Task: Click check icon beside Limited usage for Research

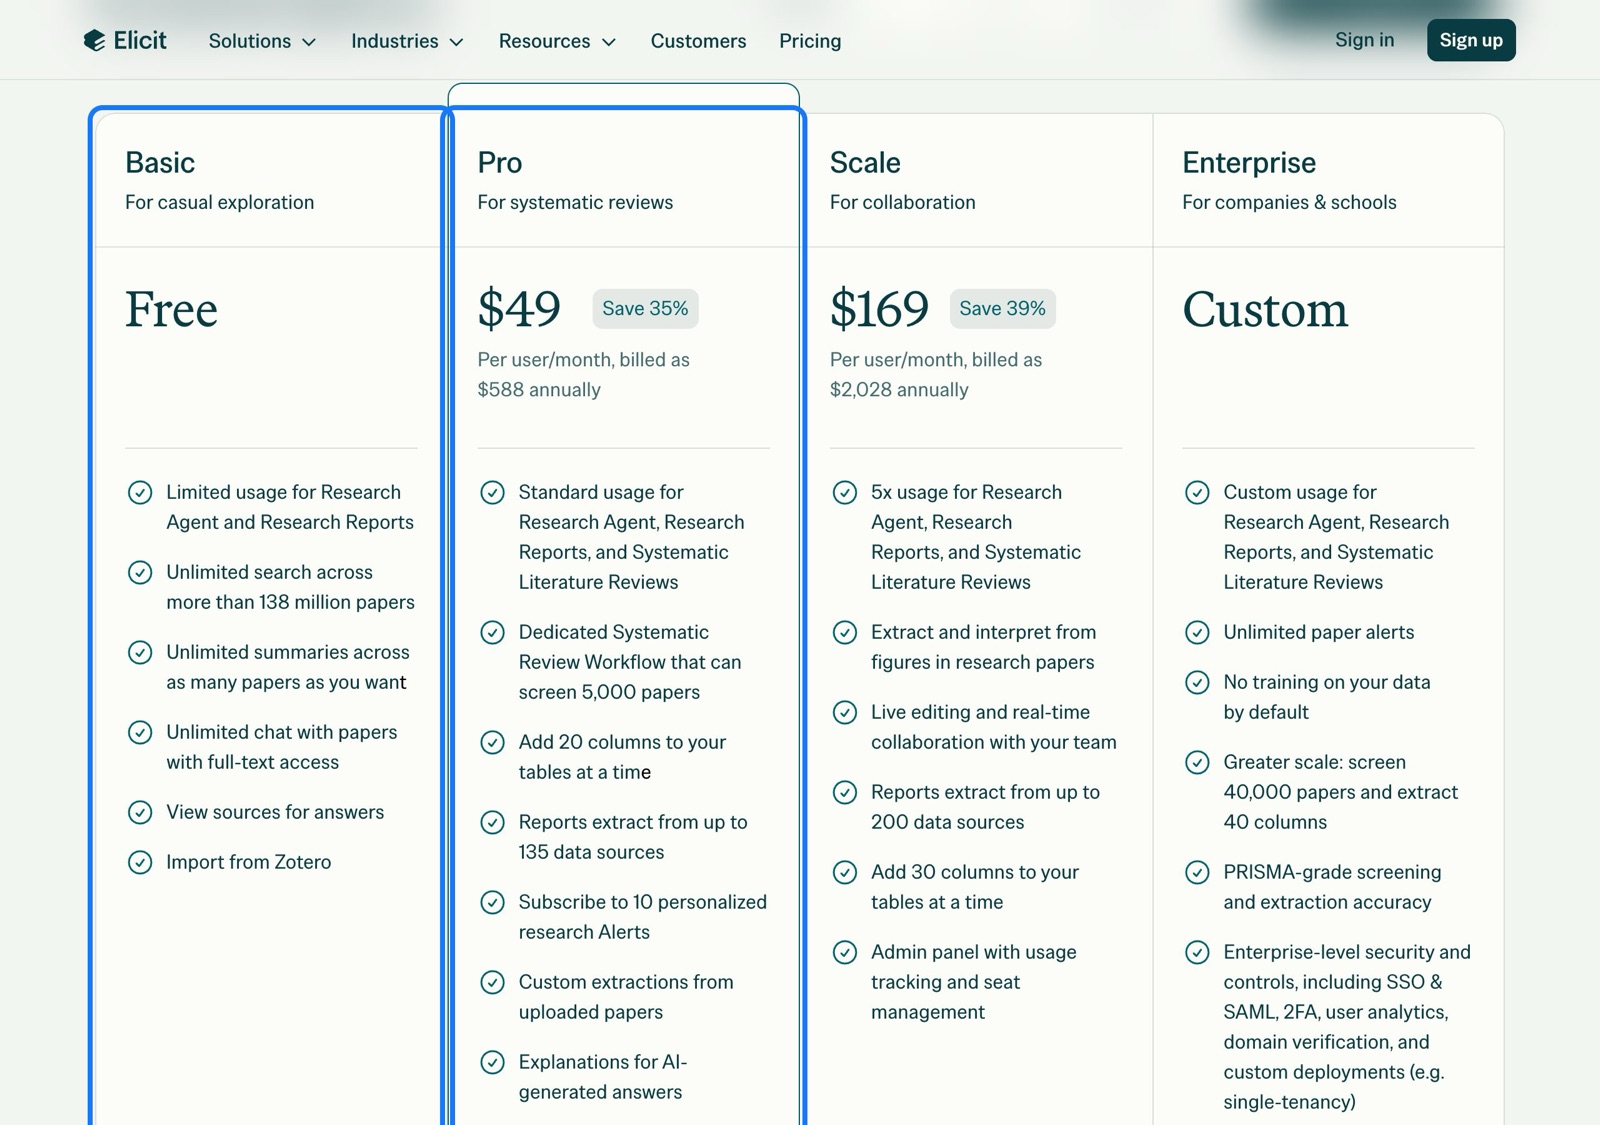Action: click(x=140, y=492)
